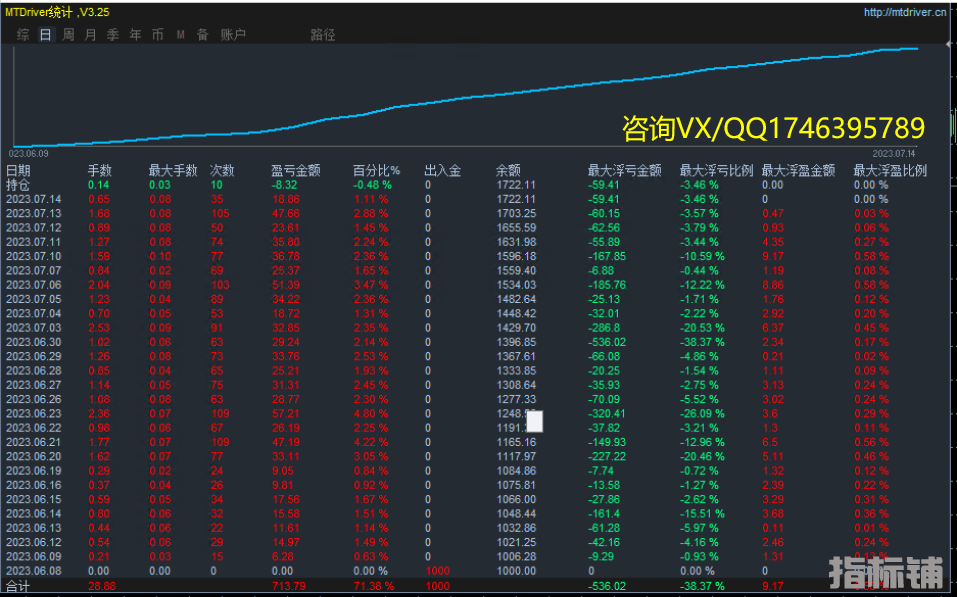Click the 最大浮亏金额 column header

tap(624, 171)
